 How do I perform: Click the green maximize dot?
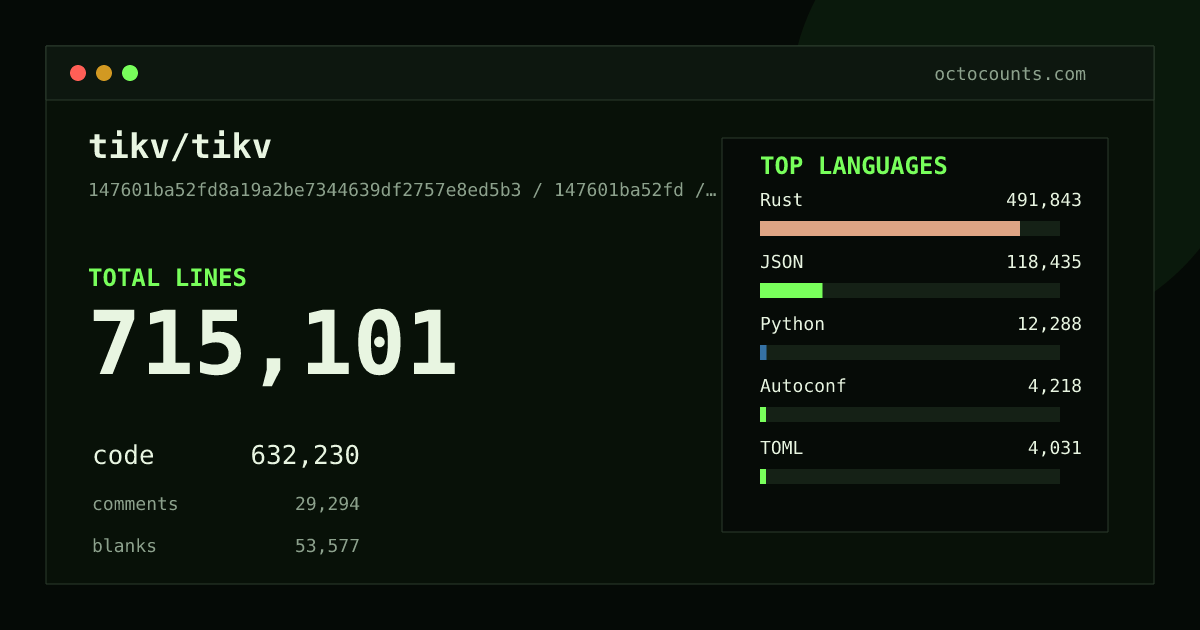[x=130, y=73]
